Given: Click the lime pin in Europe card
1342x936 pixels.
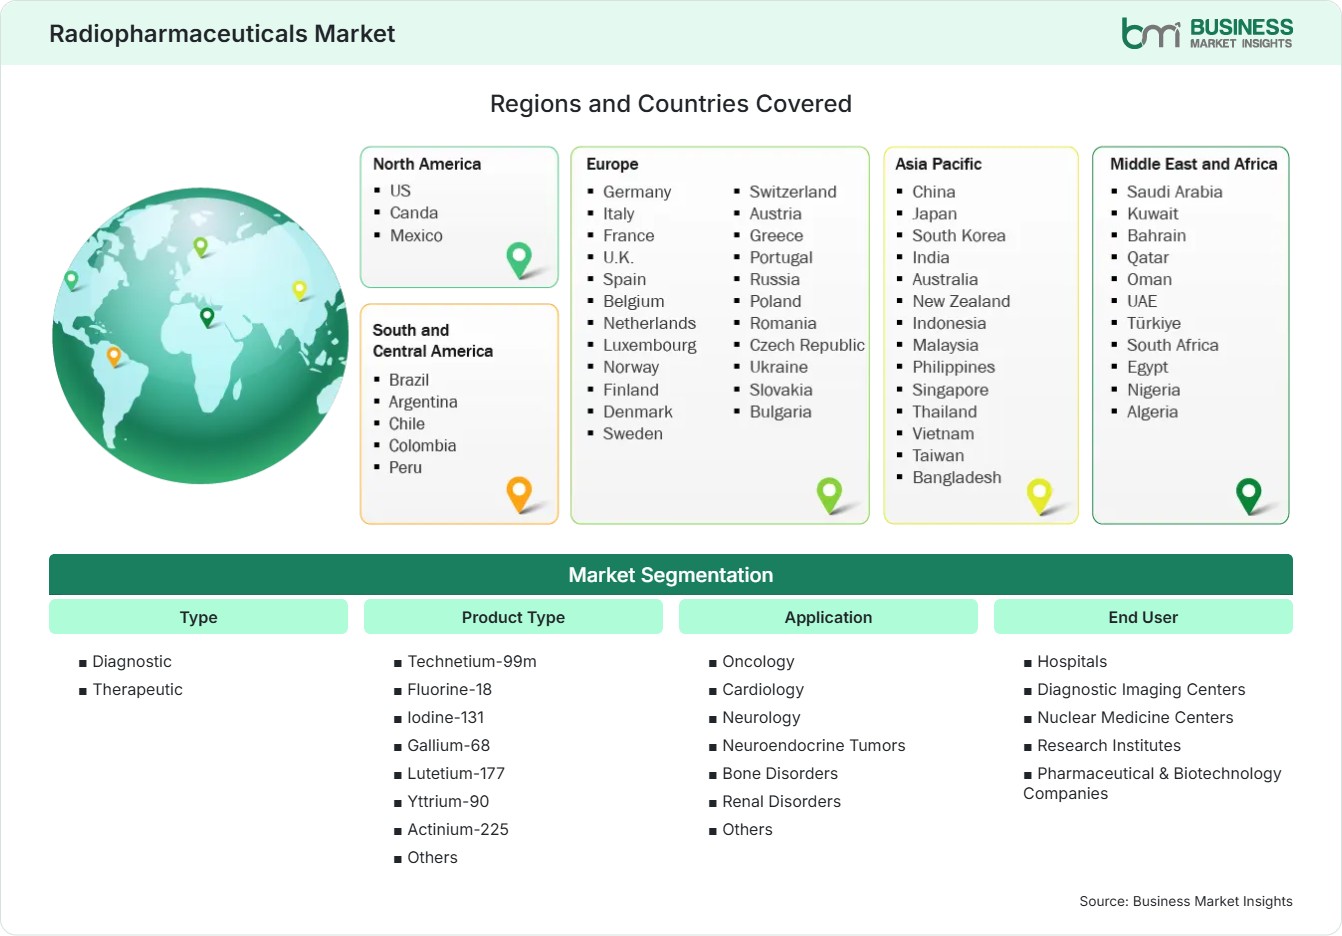Looking at the screenshot, I should [829, 494].
